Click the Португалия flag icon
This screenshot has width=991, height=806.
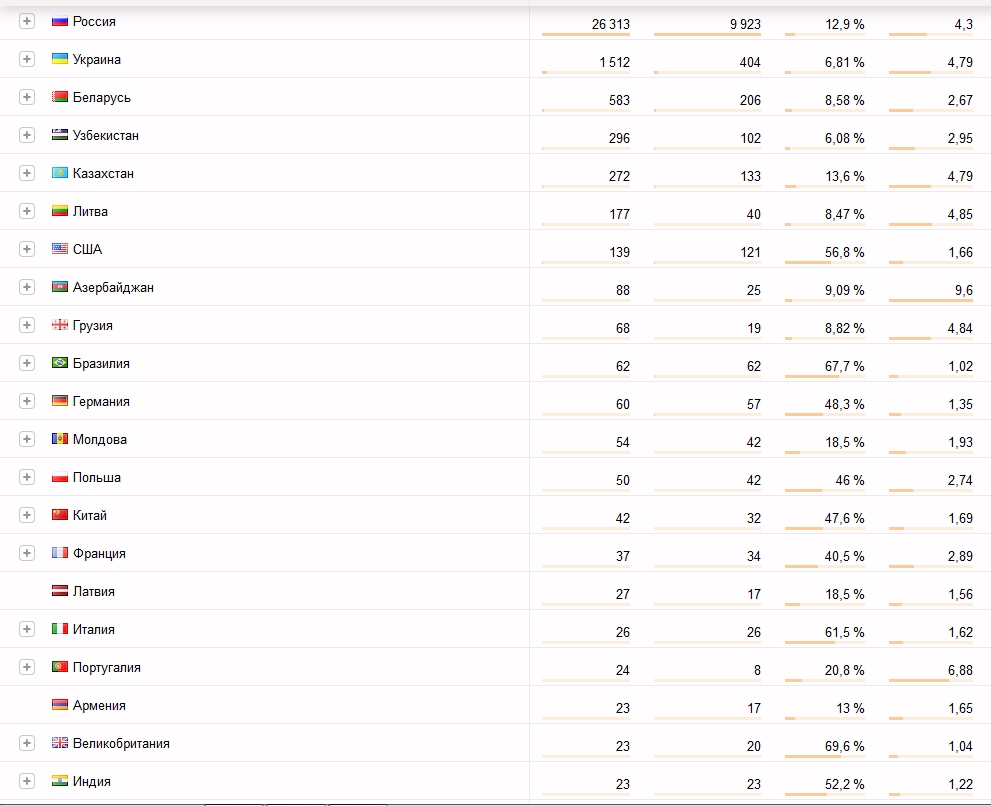[x=59, y=666]
